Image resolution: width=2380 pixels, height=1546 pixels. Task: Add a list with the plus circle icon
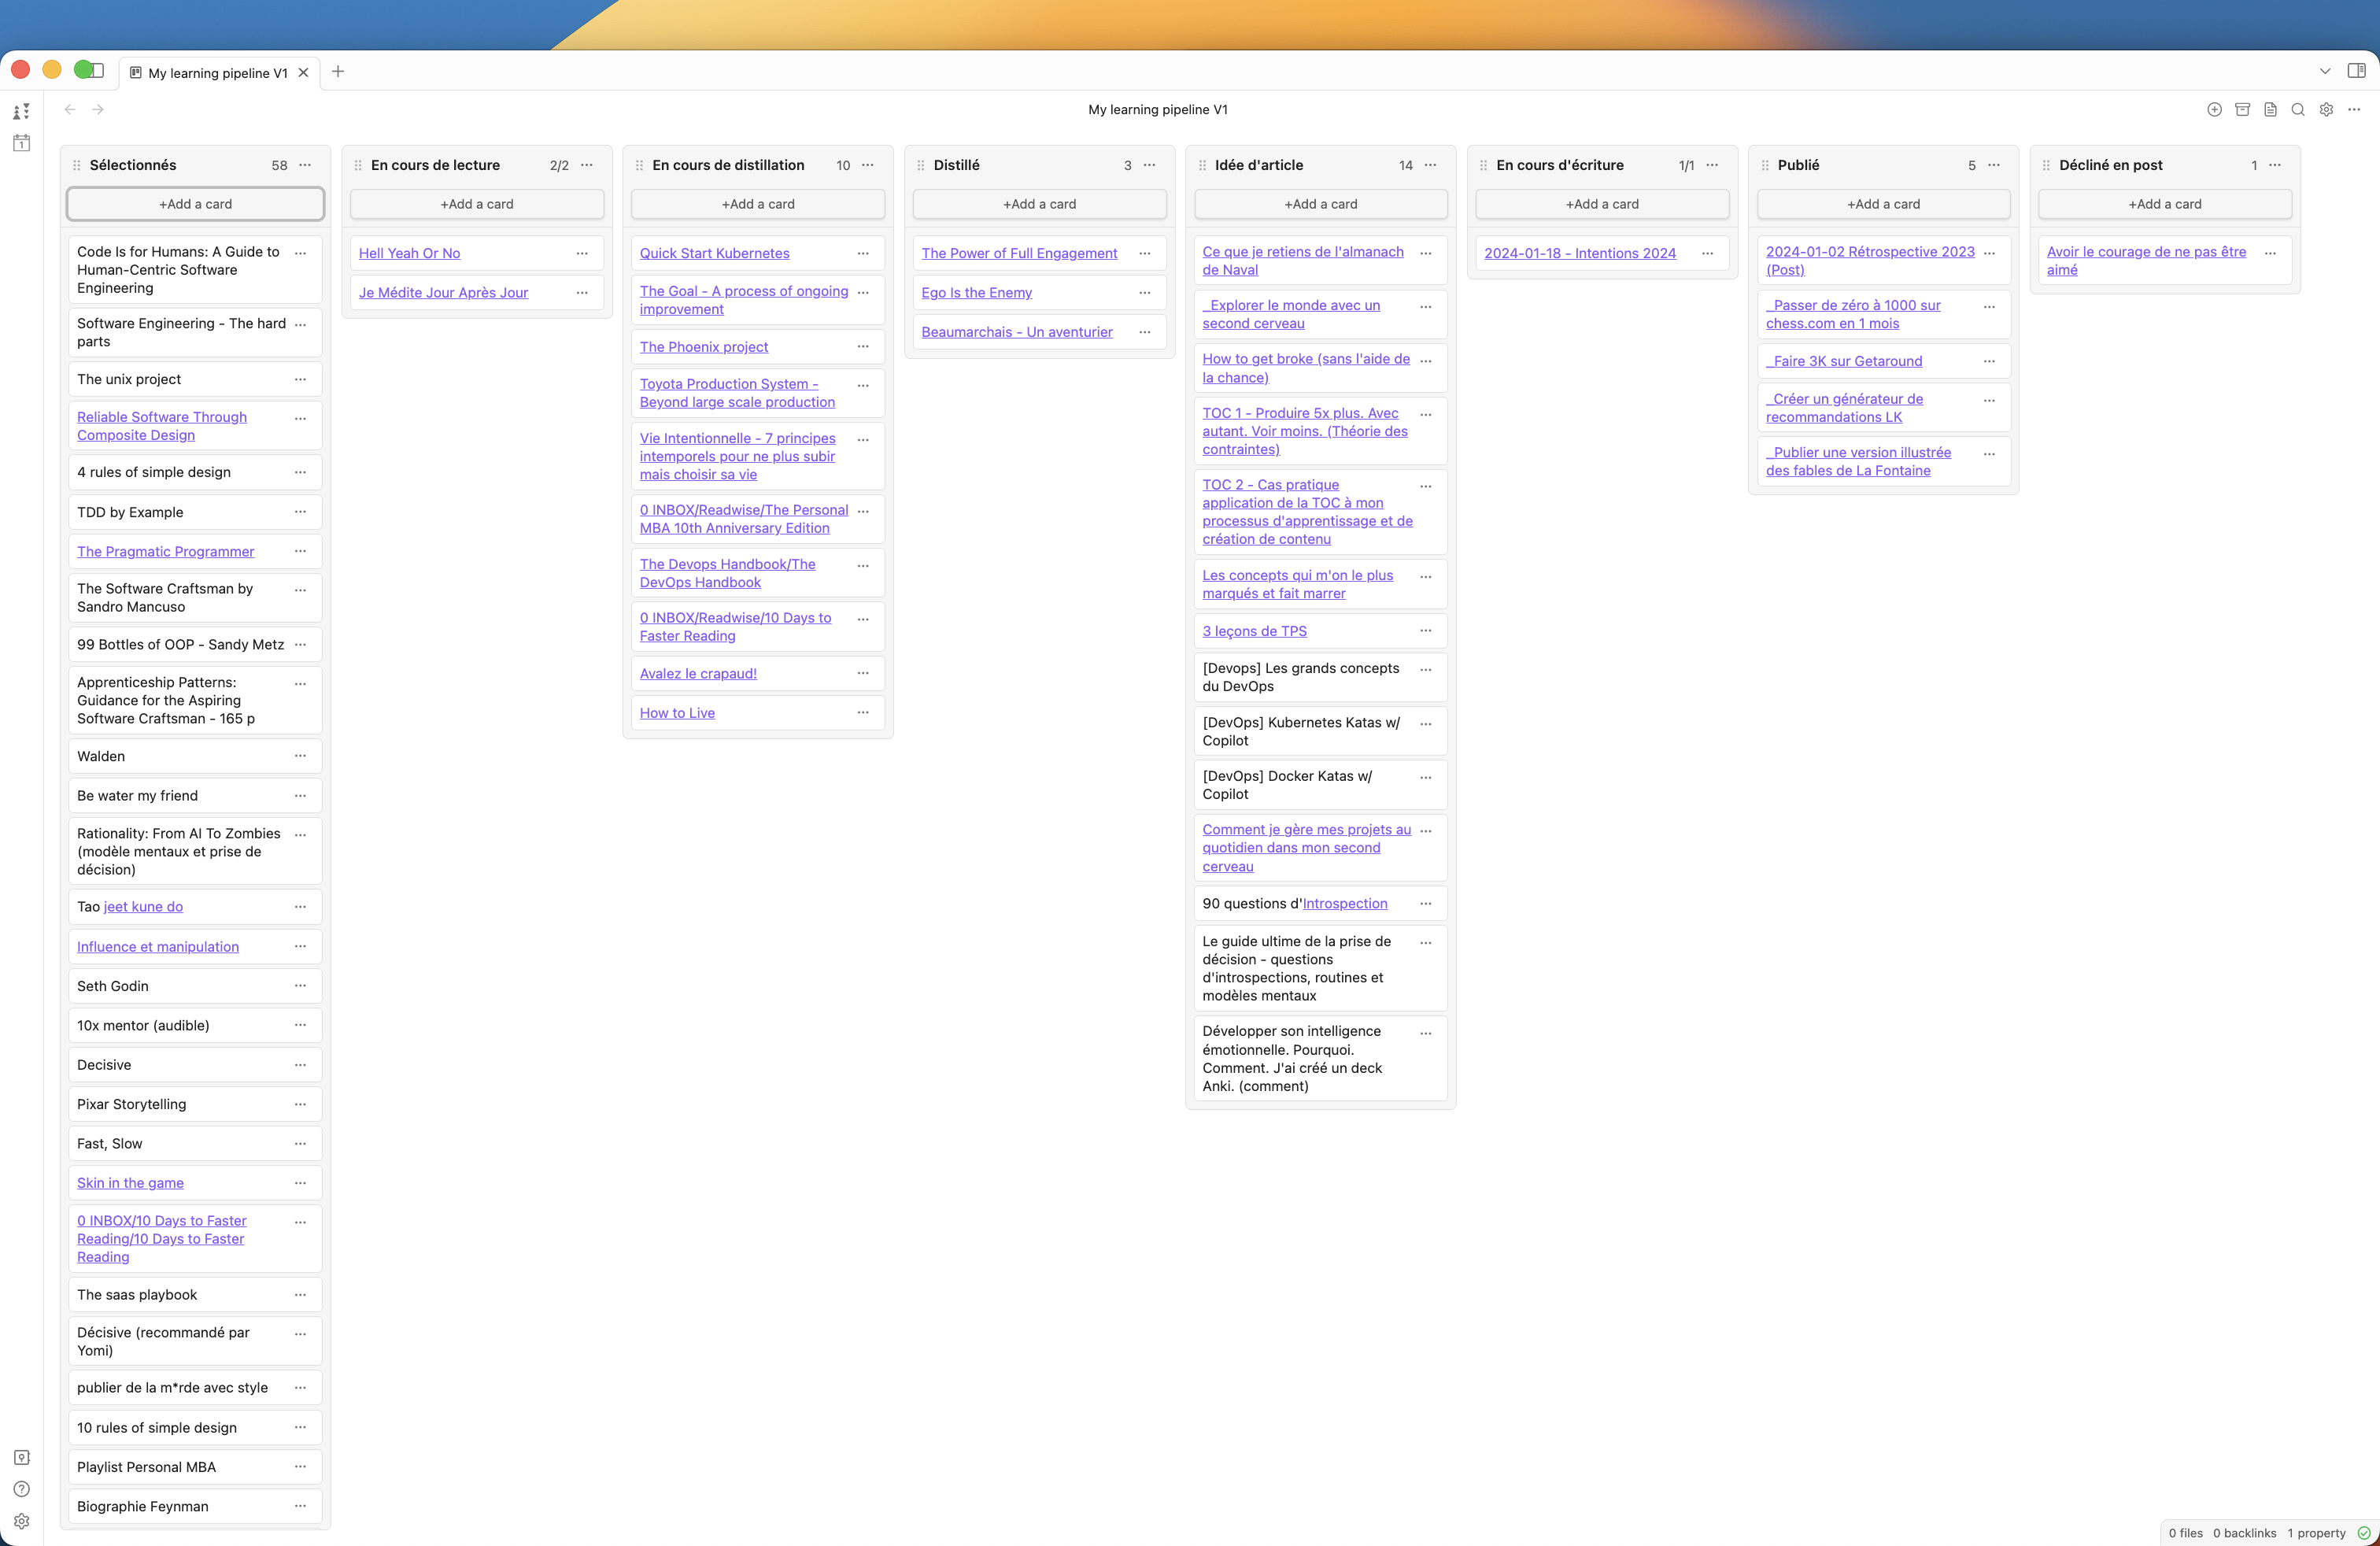(x=2214, y=110)
